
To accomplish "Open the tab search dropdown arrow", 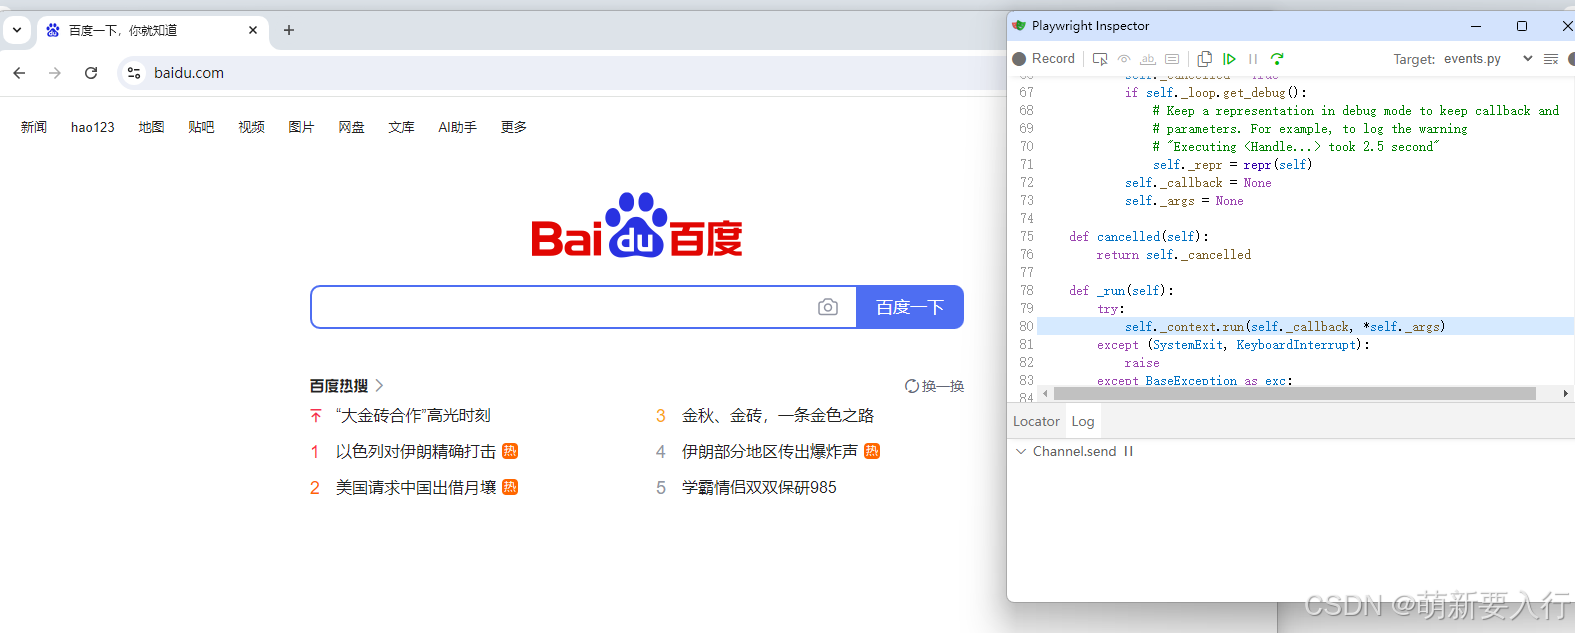I will tap(17, 30).
